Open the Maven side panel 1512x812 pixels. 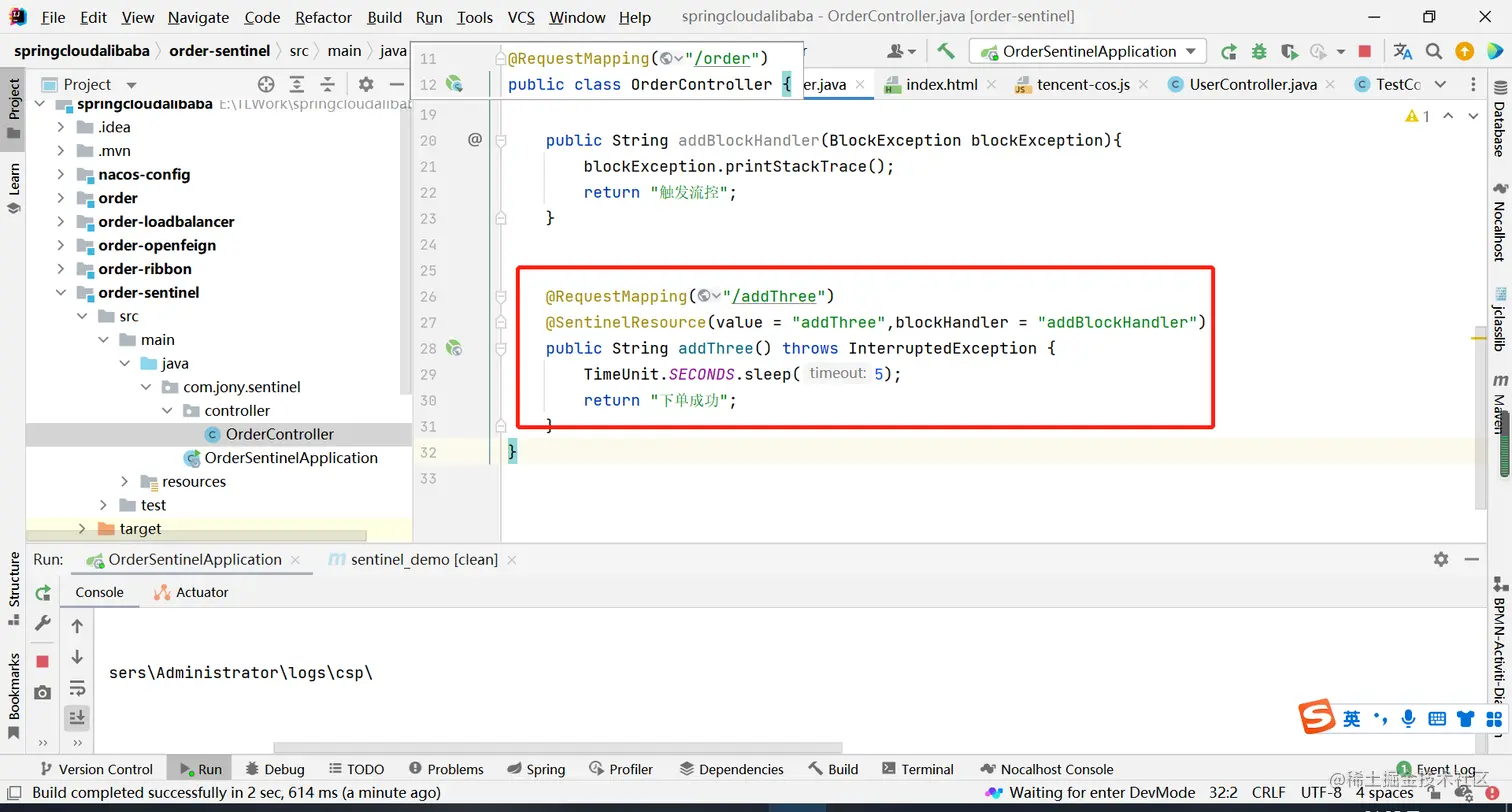1499,404
